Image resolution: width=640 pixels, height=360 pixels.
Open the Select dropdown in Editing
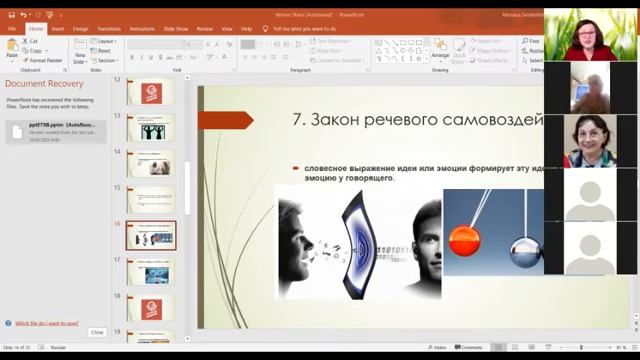[532, 60]
